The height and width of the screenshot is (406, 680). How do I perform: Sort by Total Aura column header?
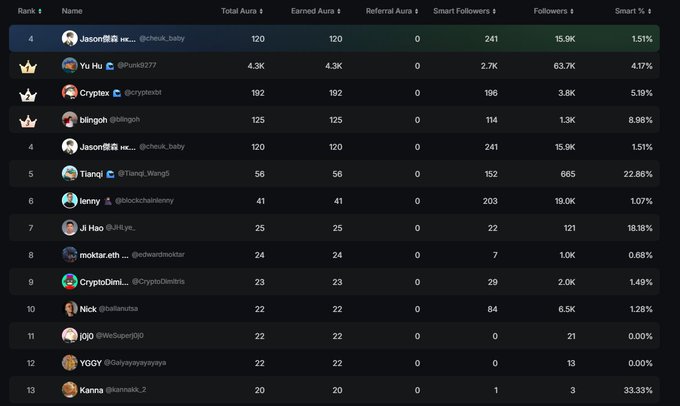[x=242, y=11]
